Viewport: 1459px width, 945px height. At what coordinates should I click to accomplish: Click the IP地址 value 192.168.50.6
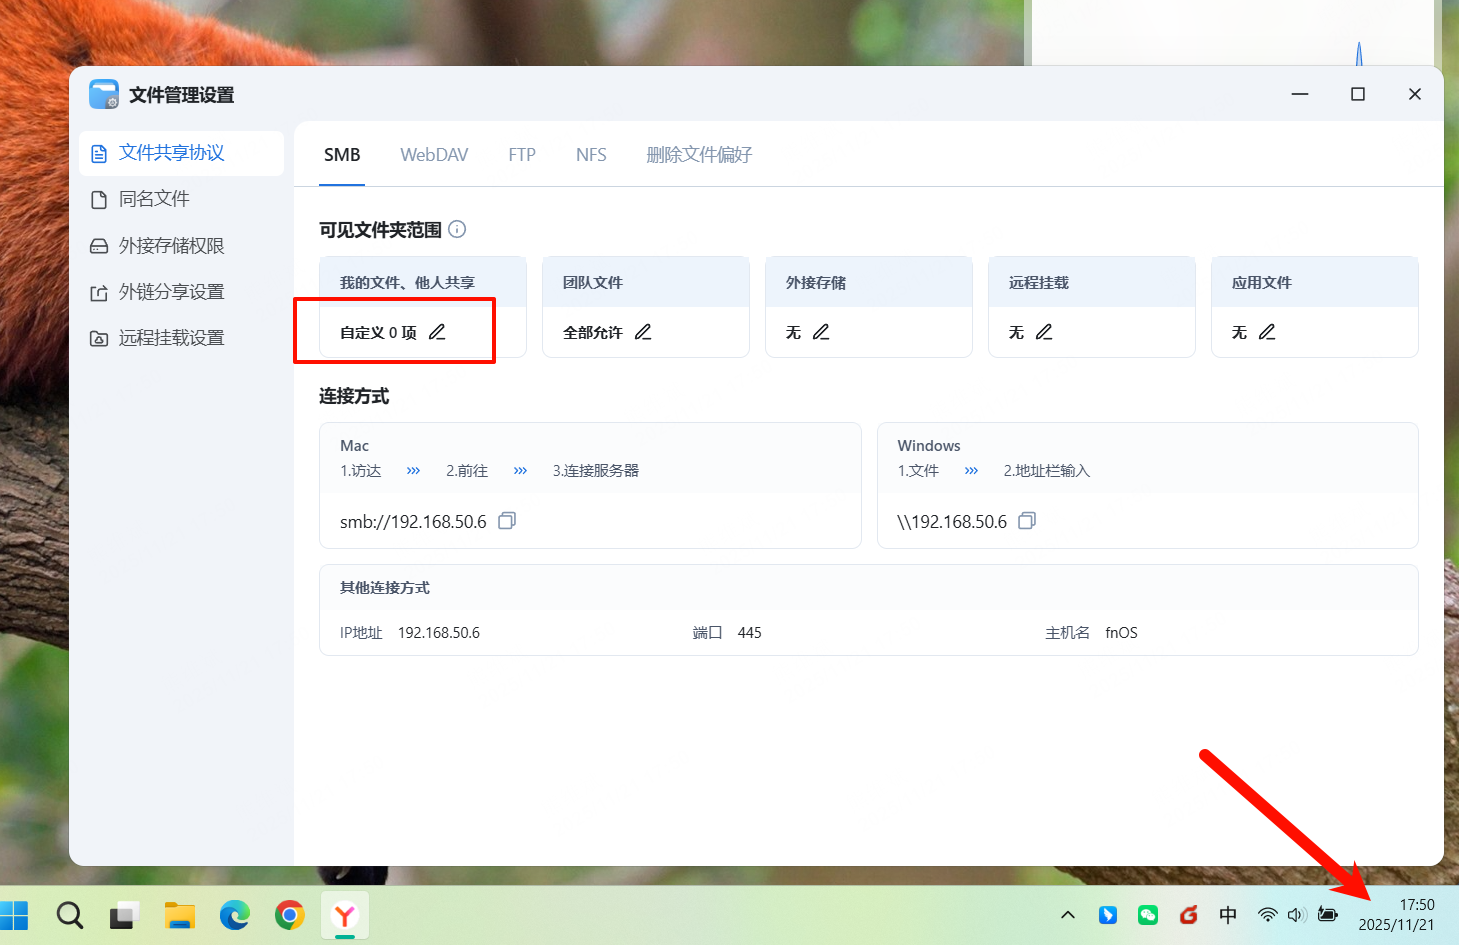(439, 633)
